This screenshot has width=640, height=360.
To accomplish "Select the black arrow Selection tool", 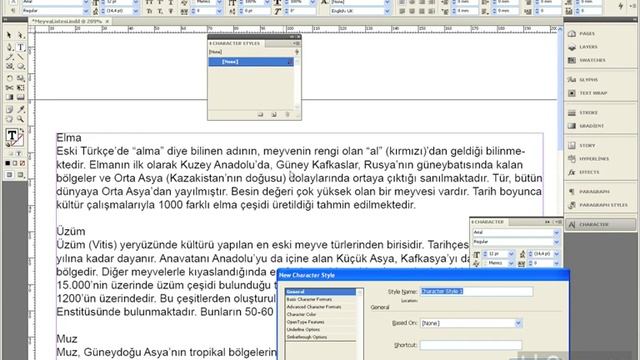I will click(x=9, y=36).
